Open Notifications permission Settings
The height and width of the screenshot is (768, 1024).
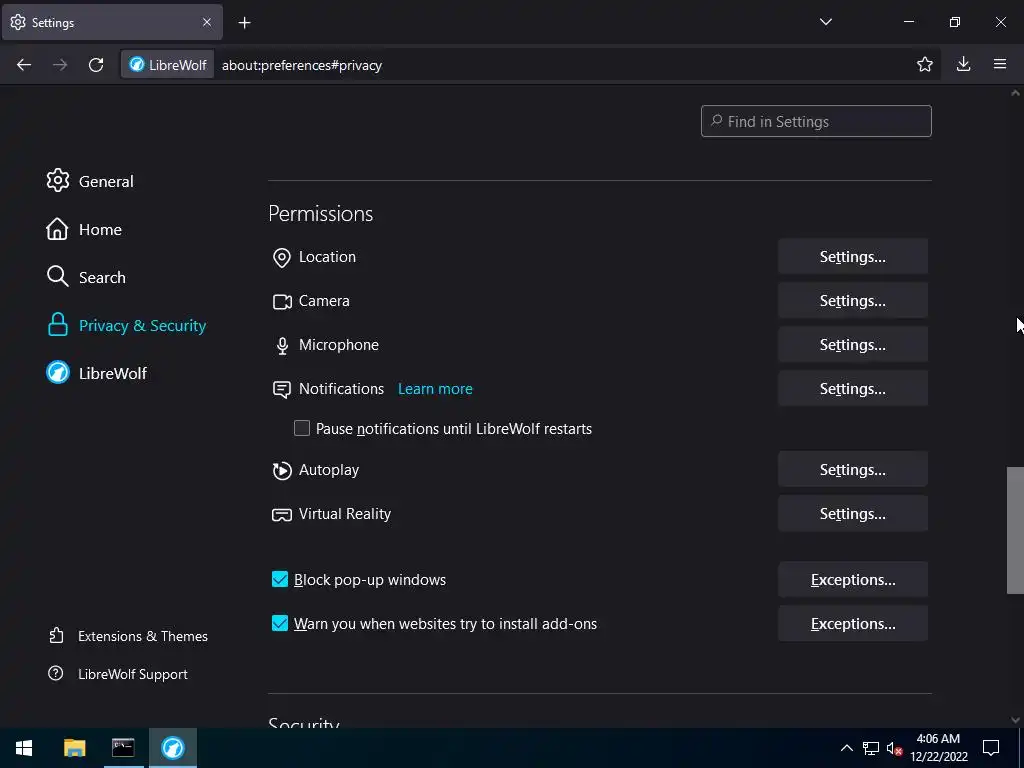pos(852,389)
